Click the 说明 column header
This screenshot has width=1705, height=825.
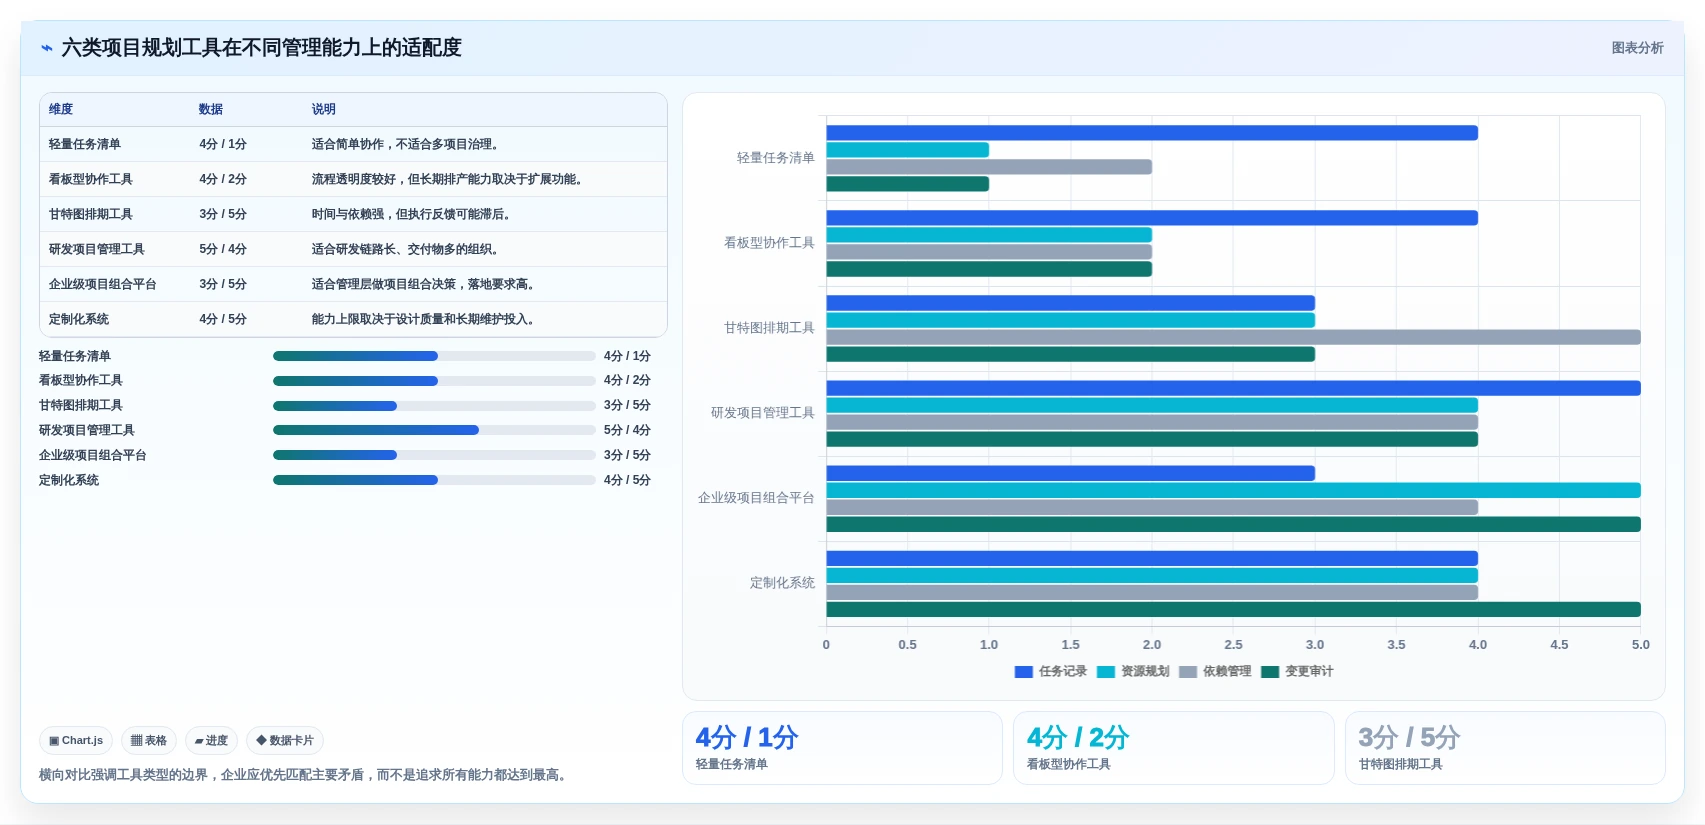323,109
